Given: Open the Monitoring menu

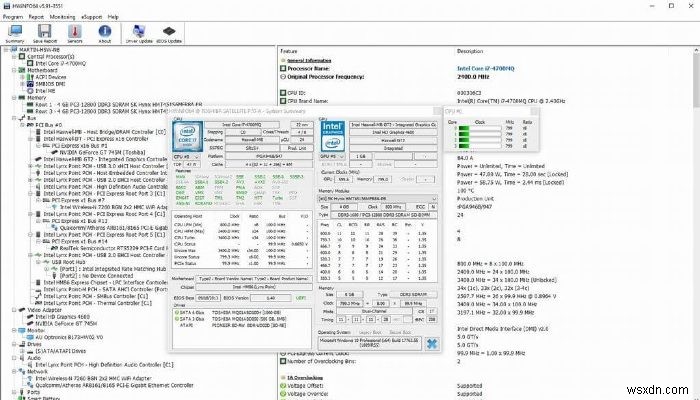Looking at the screenshot, I should (x=62, y=17).
